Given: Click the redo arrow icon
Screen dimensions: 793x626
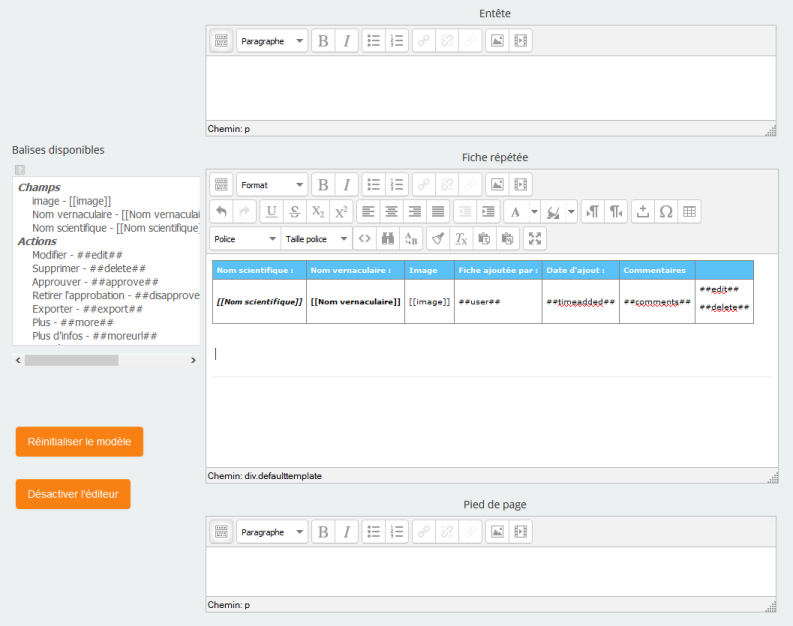Looking at the screenshot, I should [x=244, y=211].
